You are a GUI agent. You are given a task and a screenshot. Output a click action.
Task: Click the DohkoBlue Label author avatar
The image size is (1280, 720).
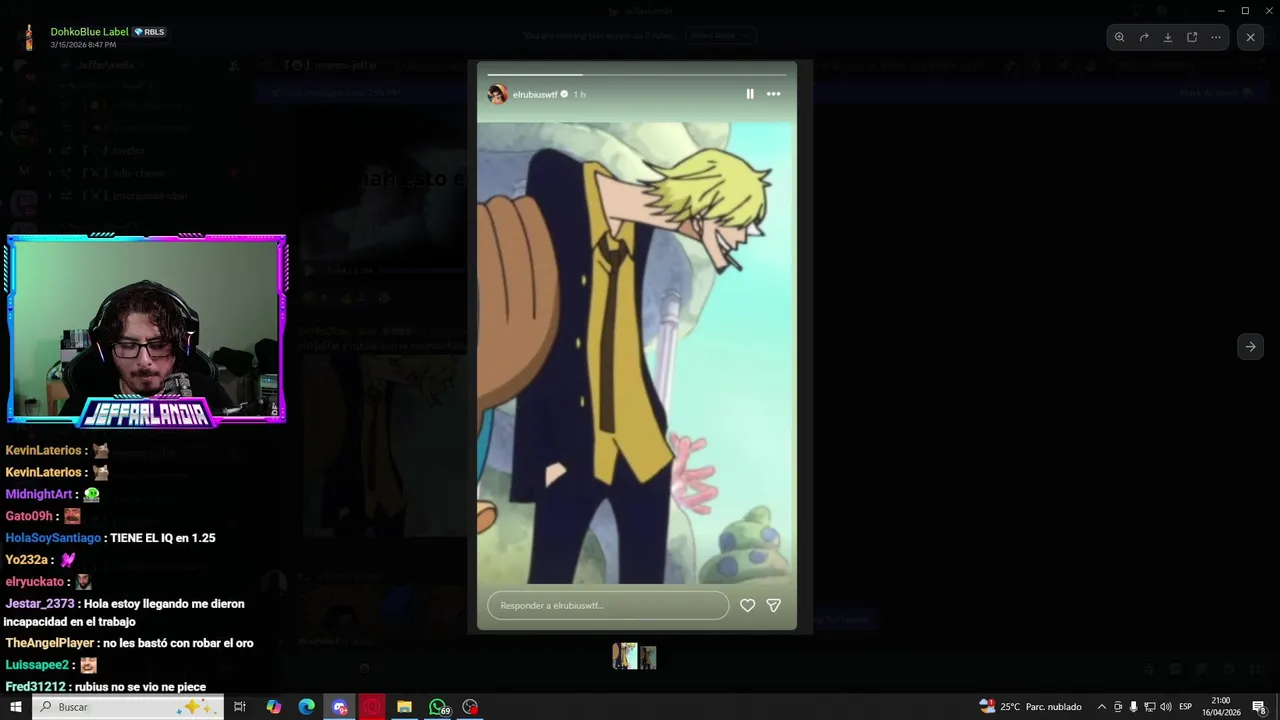29,38
